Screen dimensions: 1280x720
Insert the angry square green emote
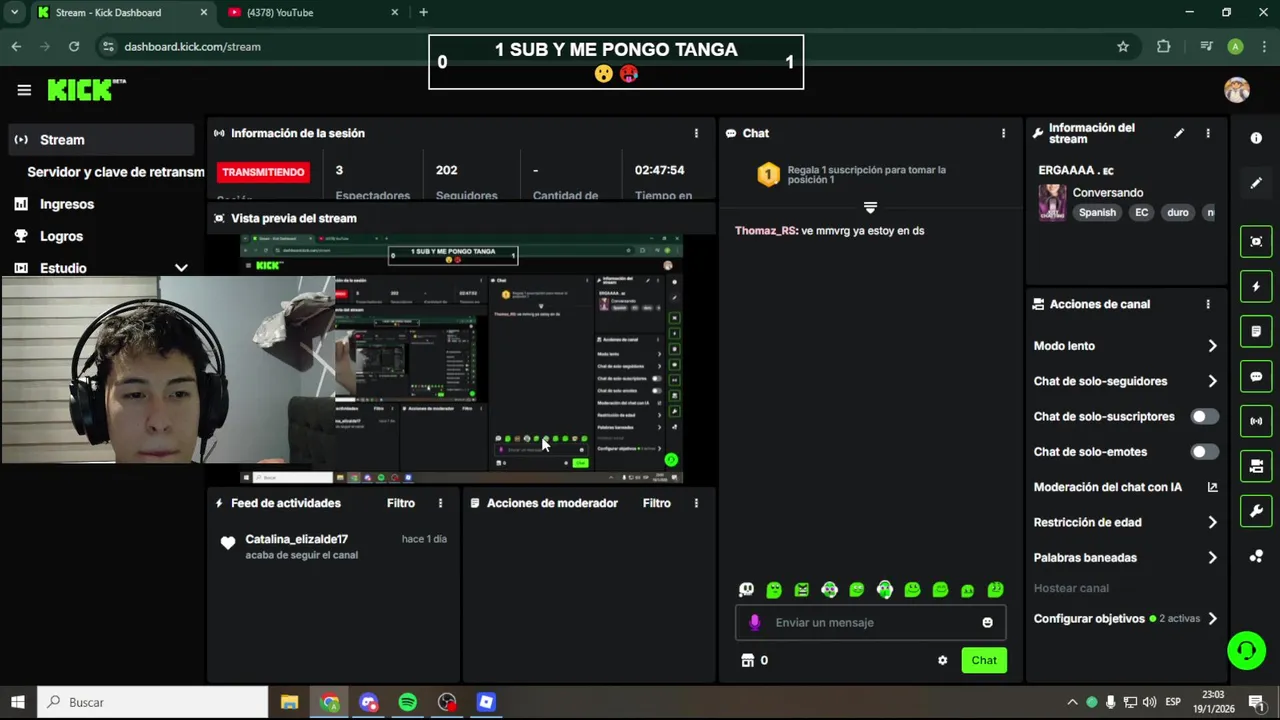click(801, 590)
